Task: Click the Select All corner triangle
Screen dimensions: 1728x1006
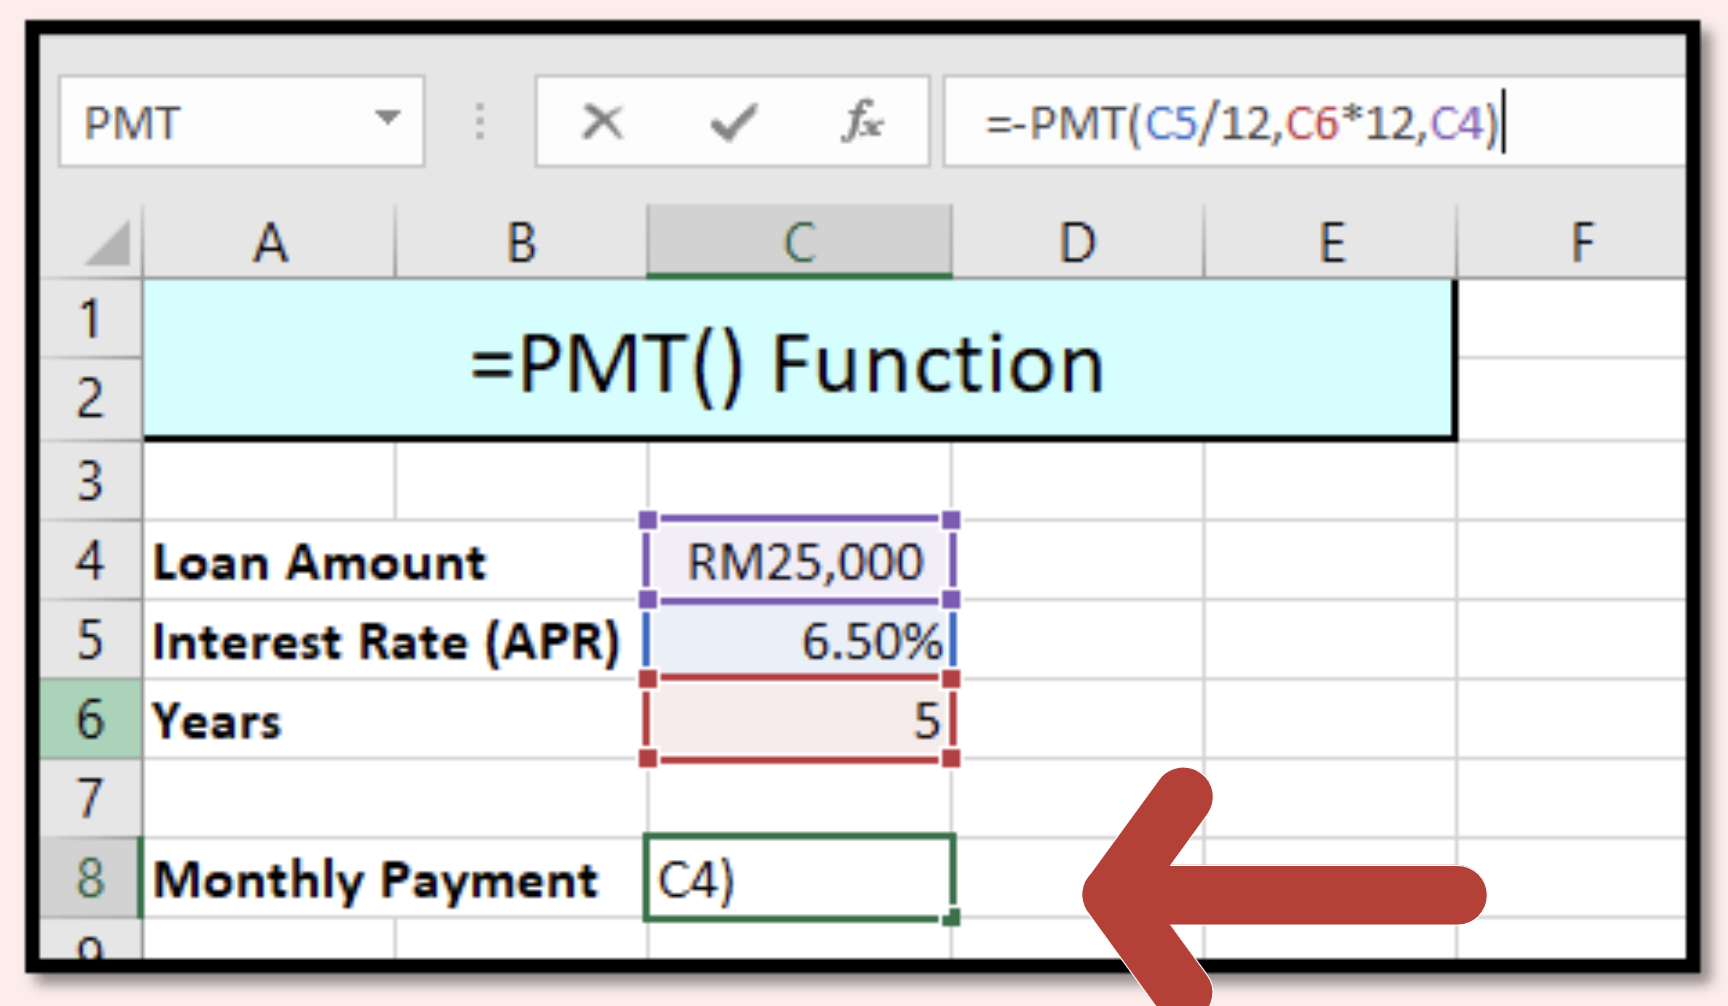Action: tap(107, 243)
